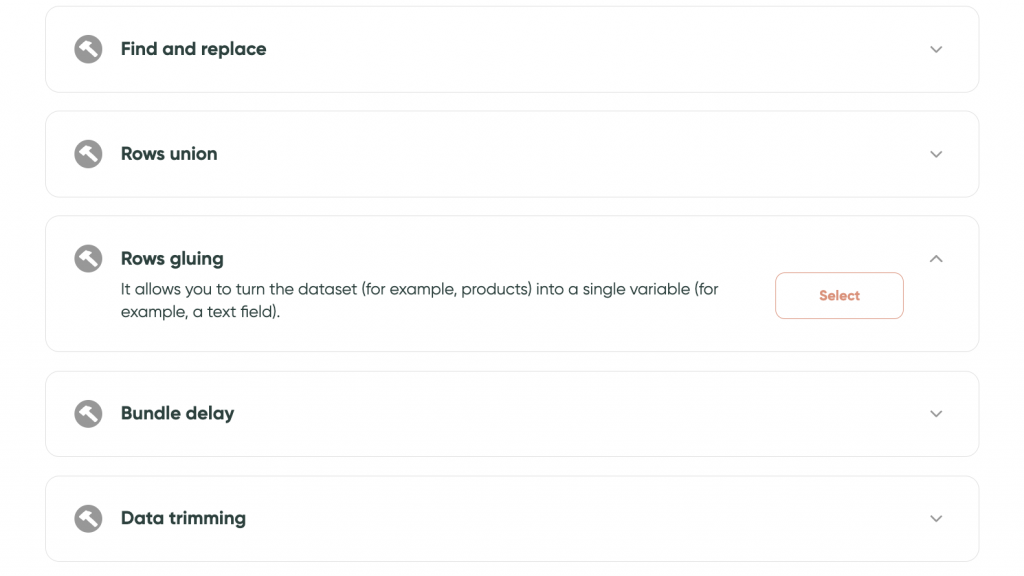Screen dimensions: 1024x576
Task: Click the hammer icon beside Data trimming
Action: 88,519
